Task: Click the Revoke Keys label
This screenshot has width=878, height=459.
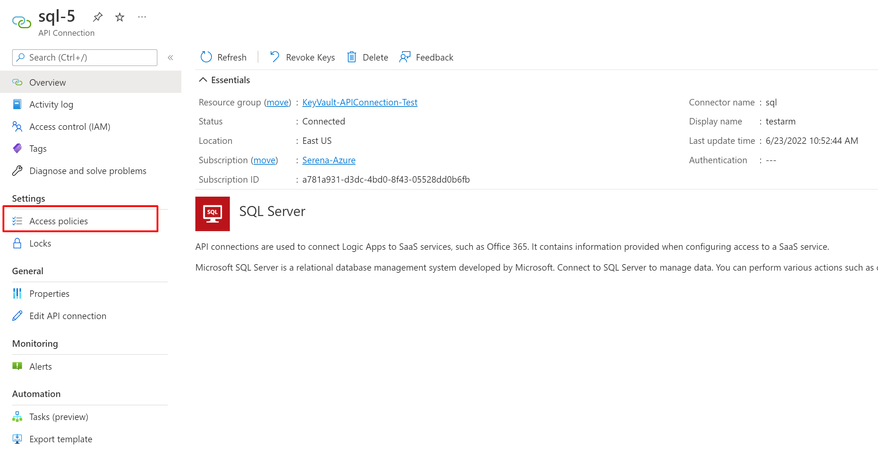Action: 310,57
